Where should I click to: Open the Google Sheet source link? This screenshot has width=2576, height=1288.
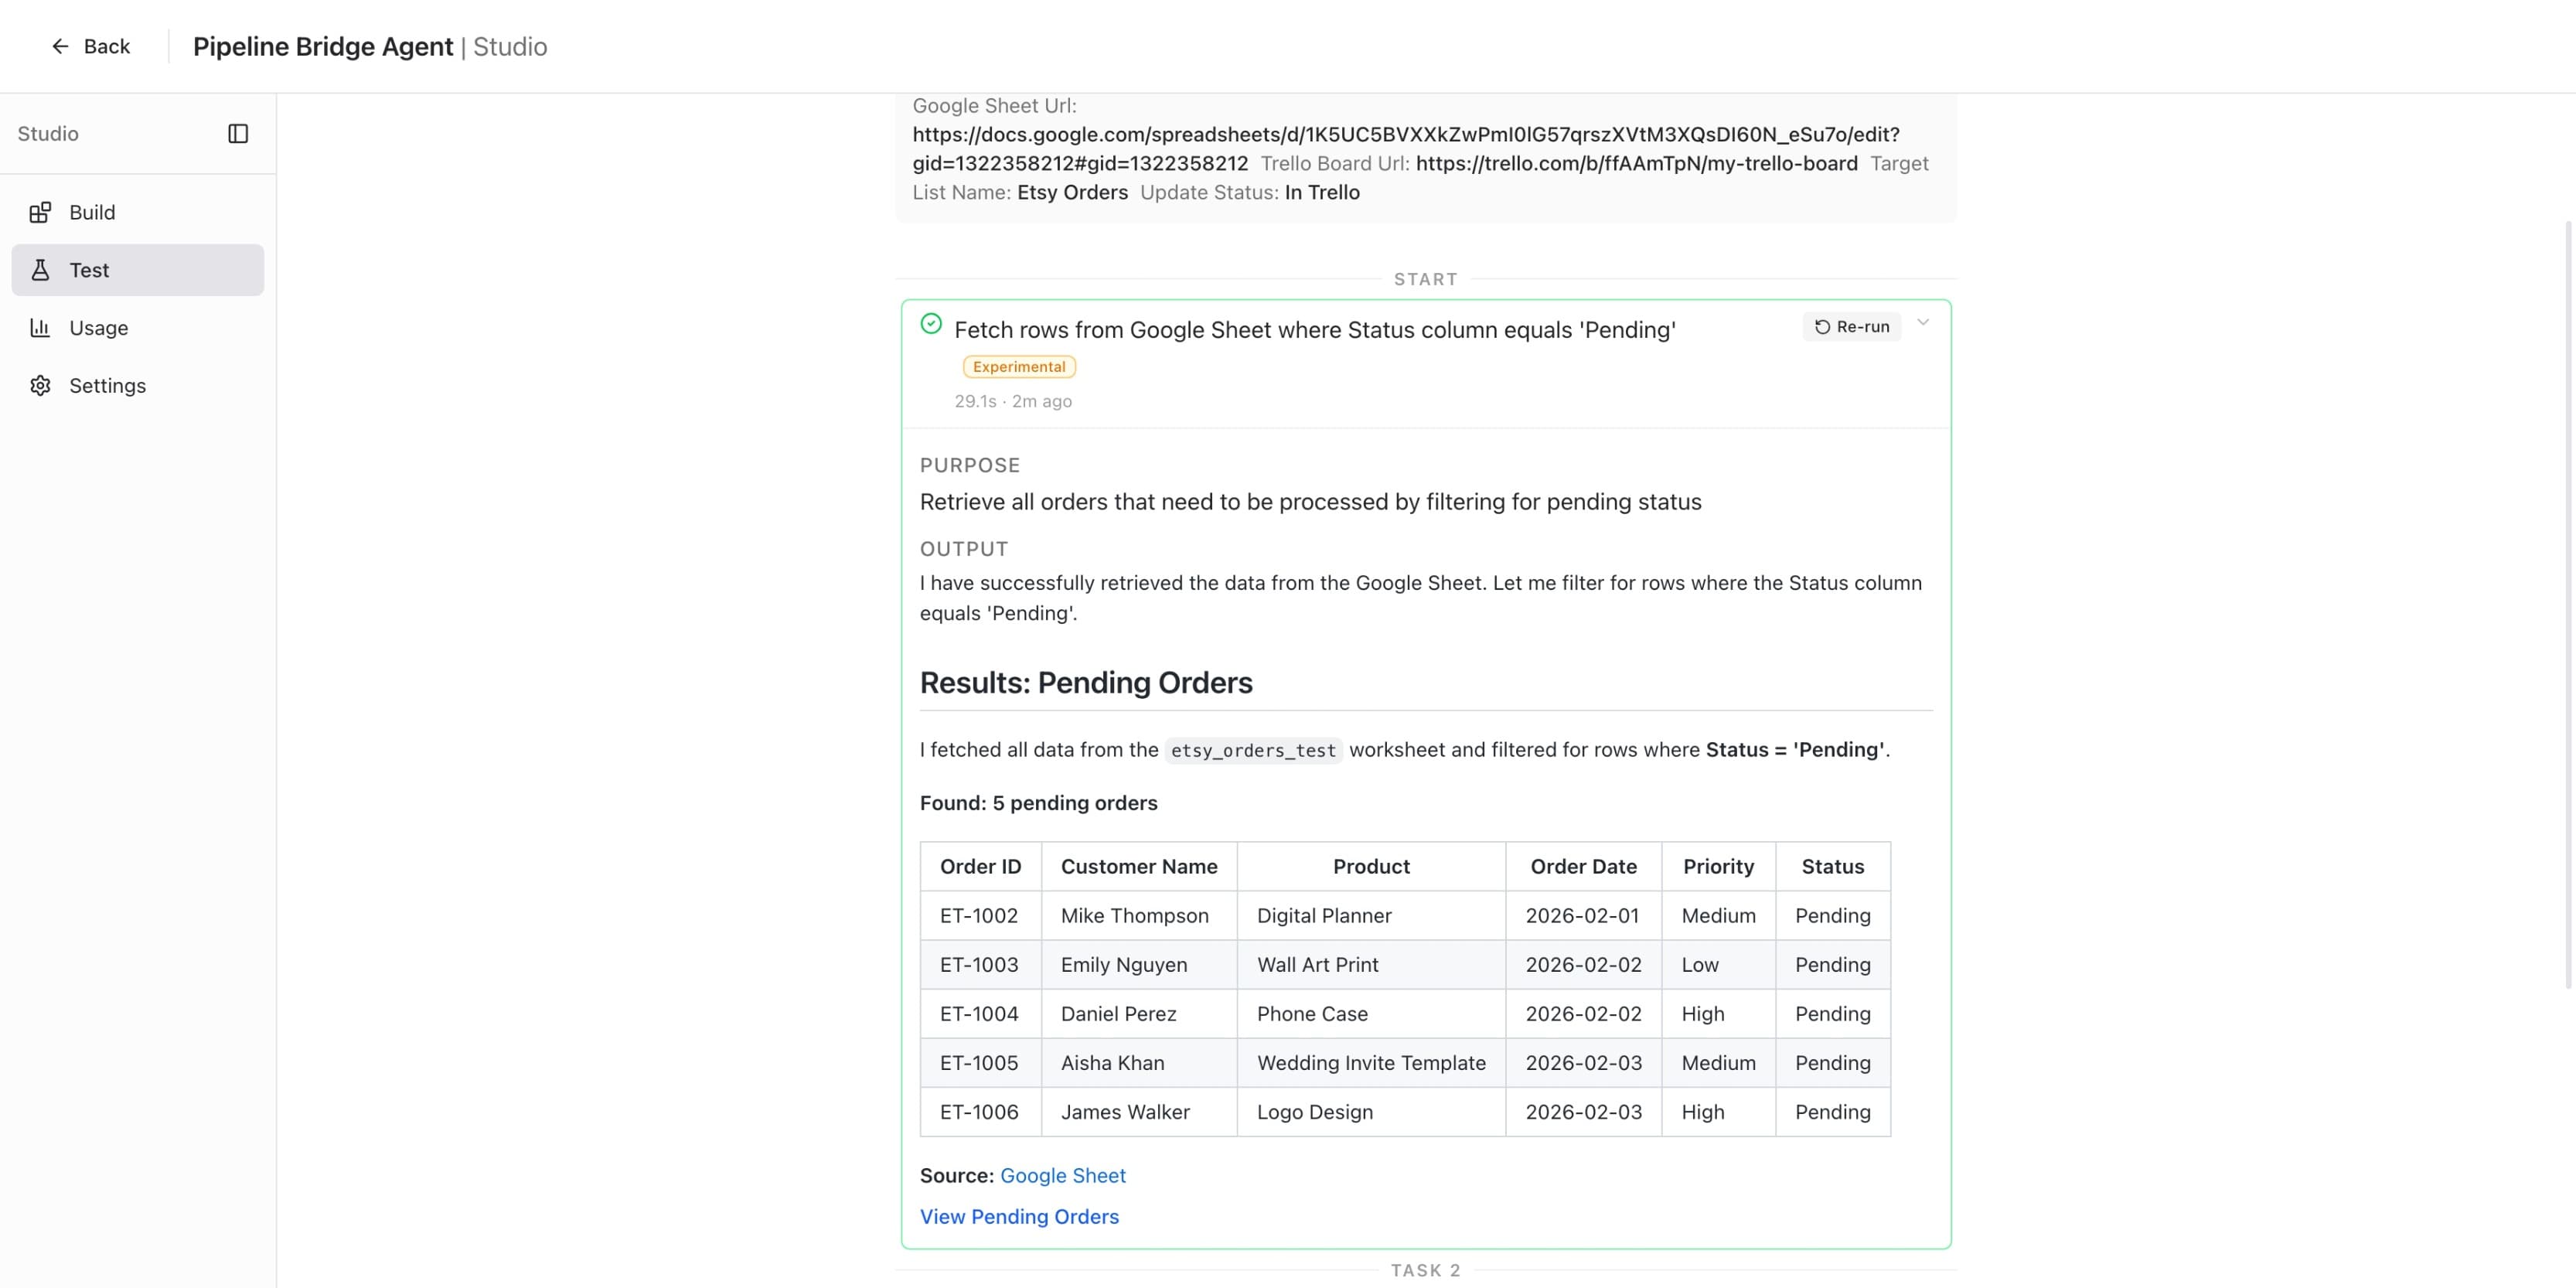click(x=1062, y=1175)
